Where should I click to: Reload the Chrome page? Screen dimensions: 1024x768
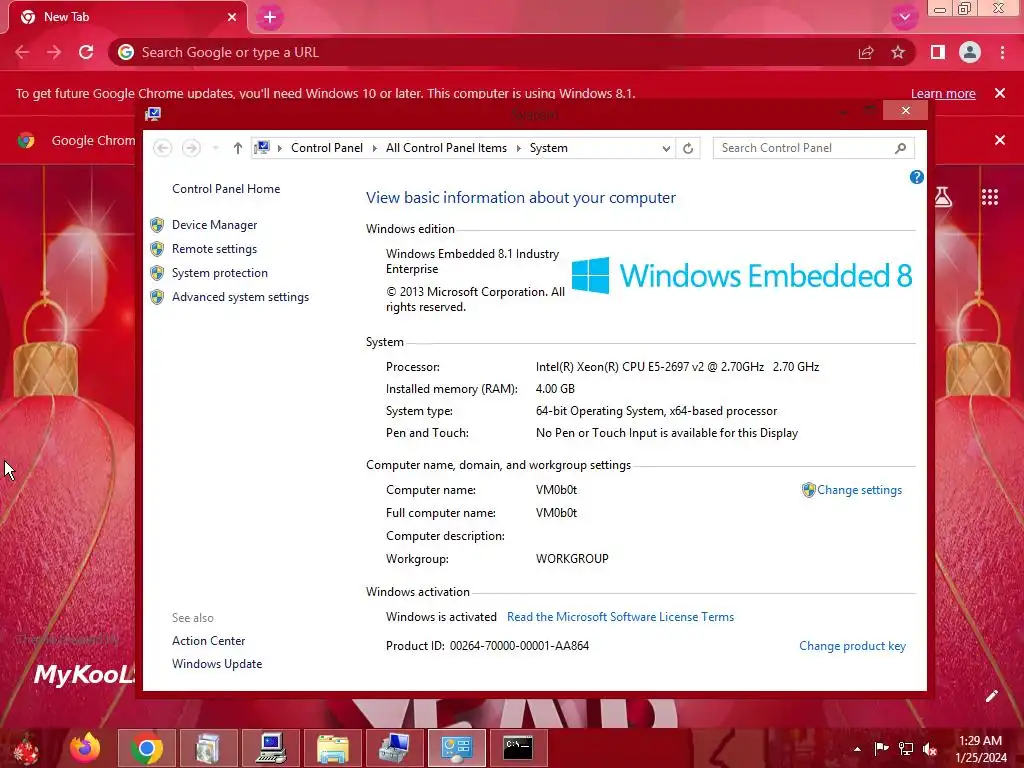point(86,52)
